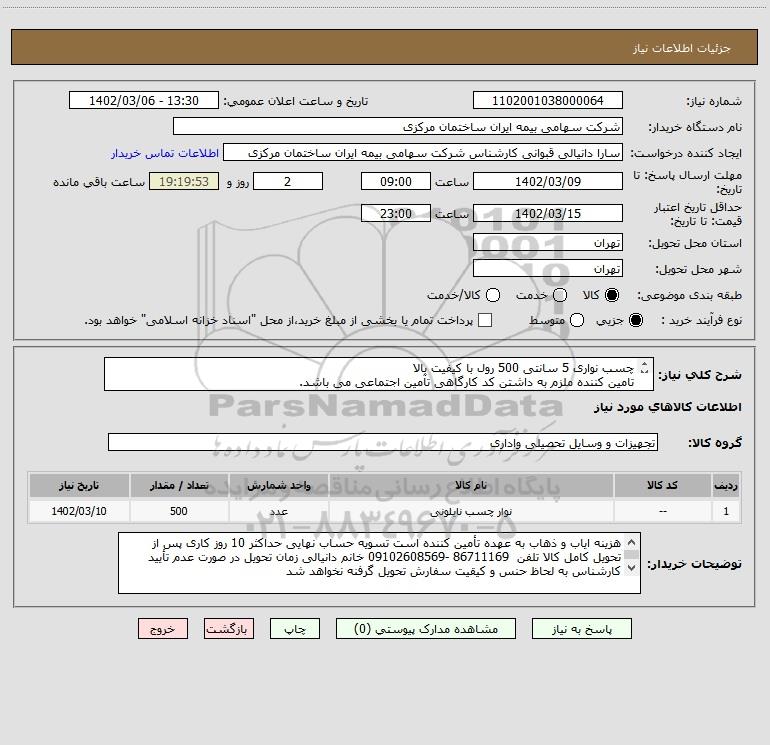Click the بازگشت back button
The width and height of the screenshot is (770, 745).
tap(229, 629)
